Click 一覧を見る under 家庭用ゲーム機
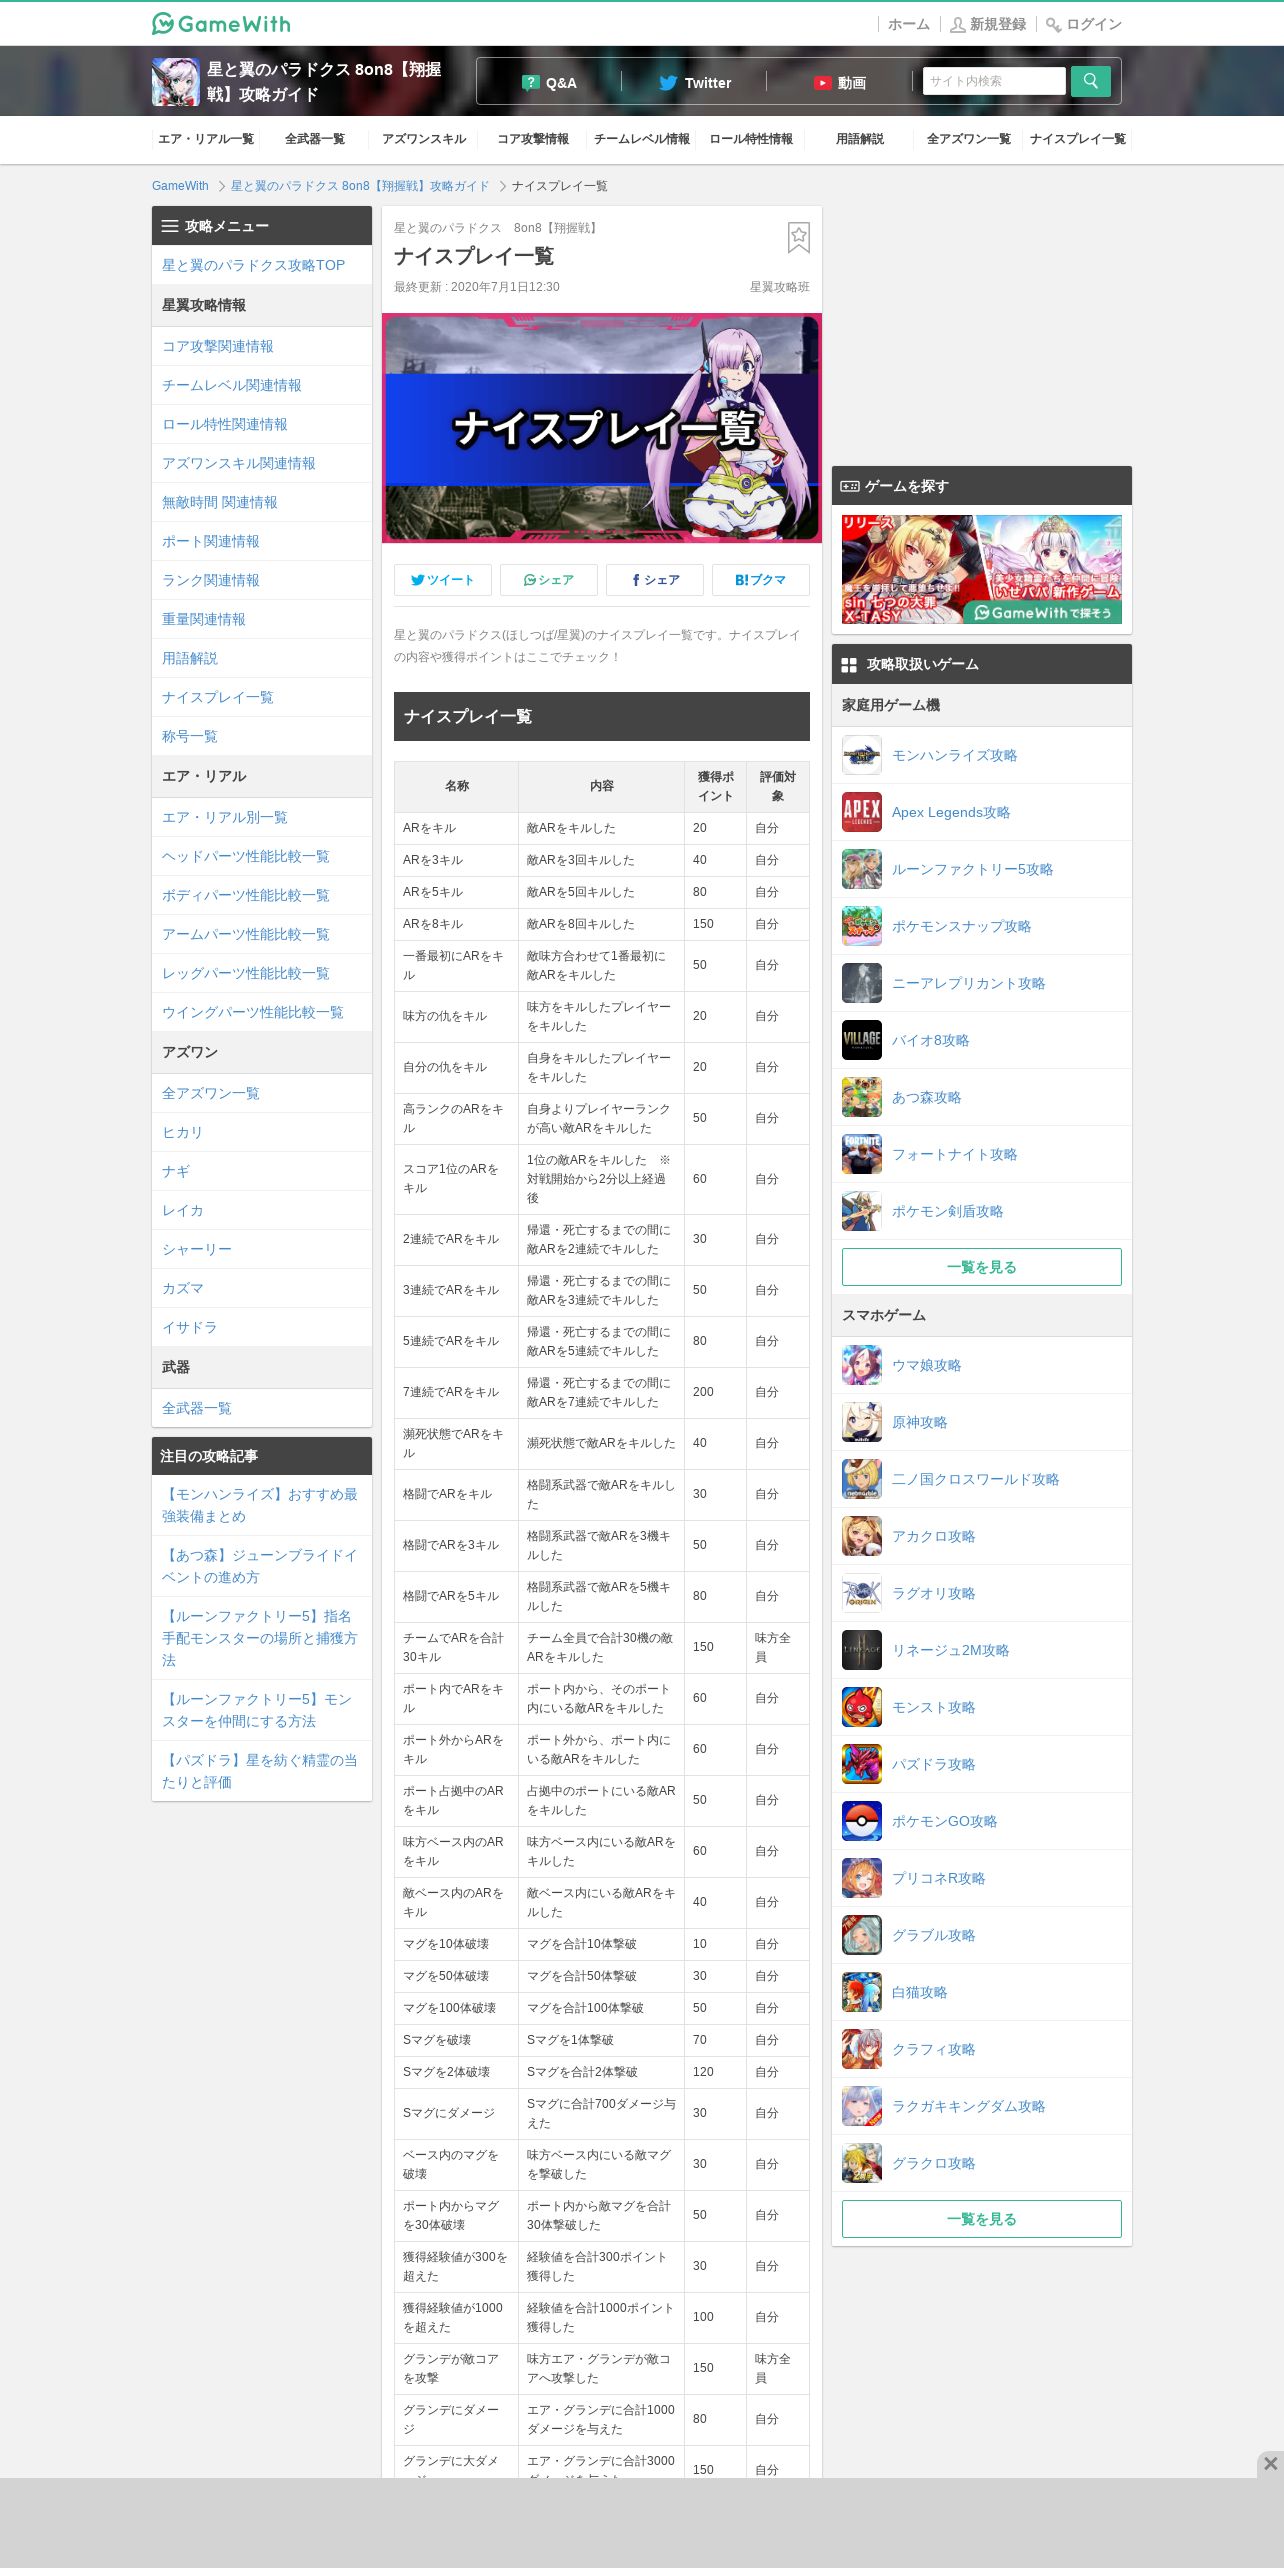This screenshot has width=1284, height=2568. click(x=982, y=1267)
